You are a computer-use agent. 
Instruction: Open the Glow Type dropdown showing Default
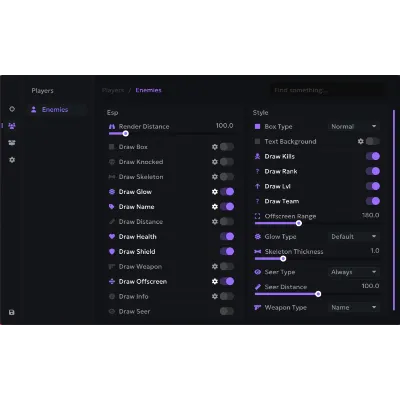(x=354, y=236)
